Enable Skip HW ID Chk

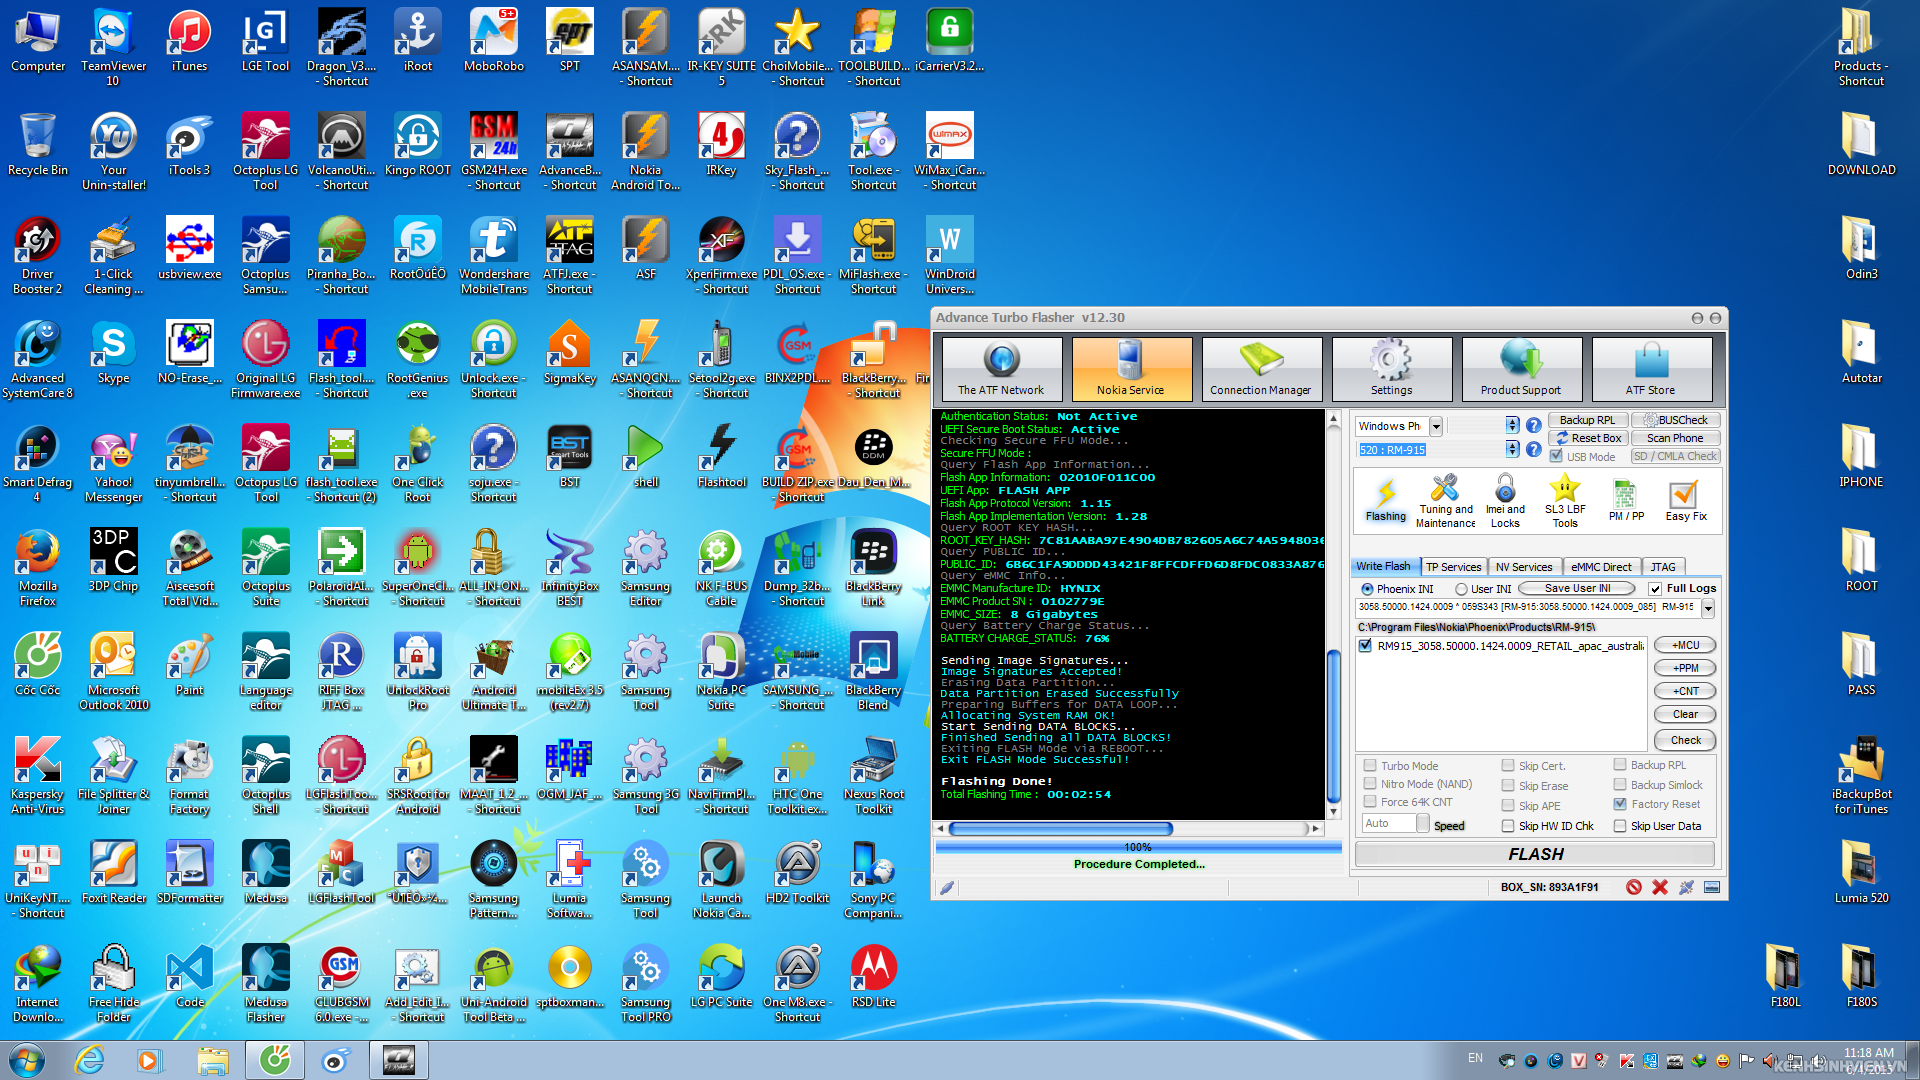[x=1508, y=826]
